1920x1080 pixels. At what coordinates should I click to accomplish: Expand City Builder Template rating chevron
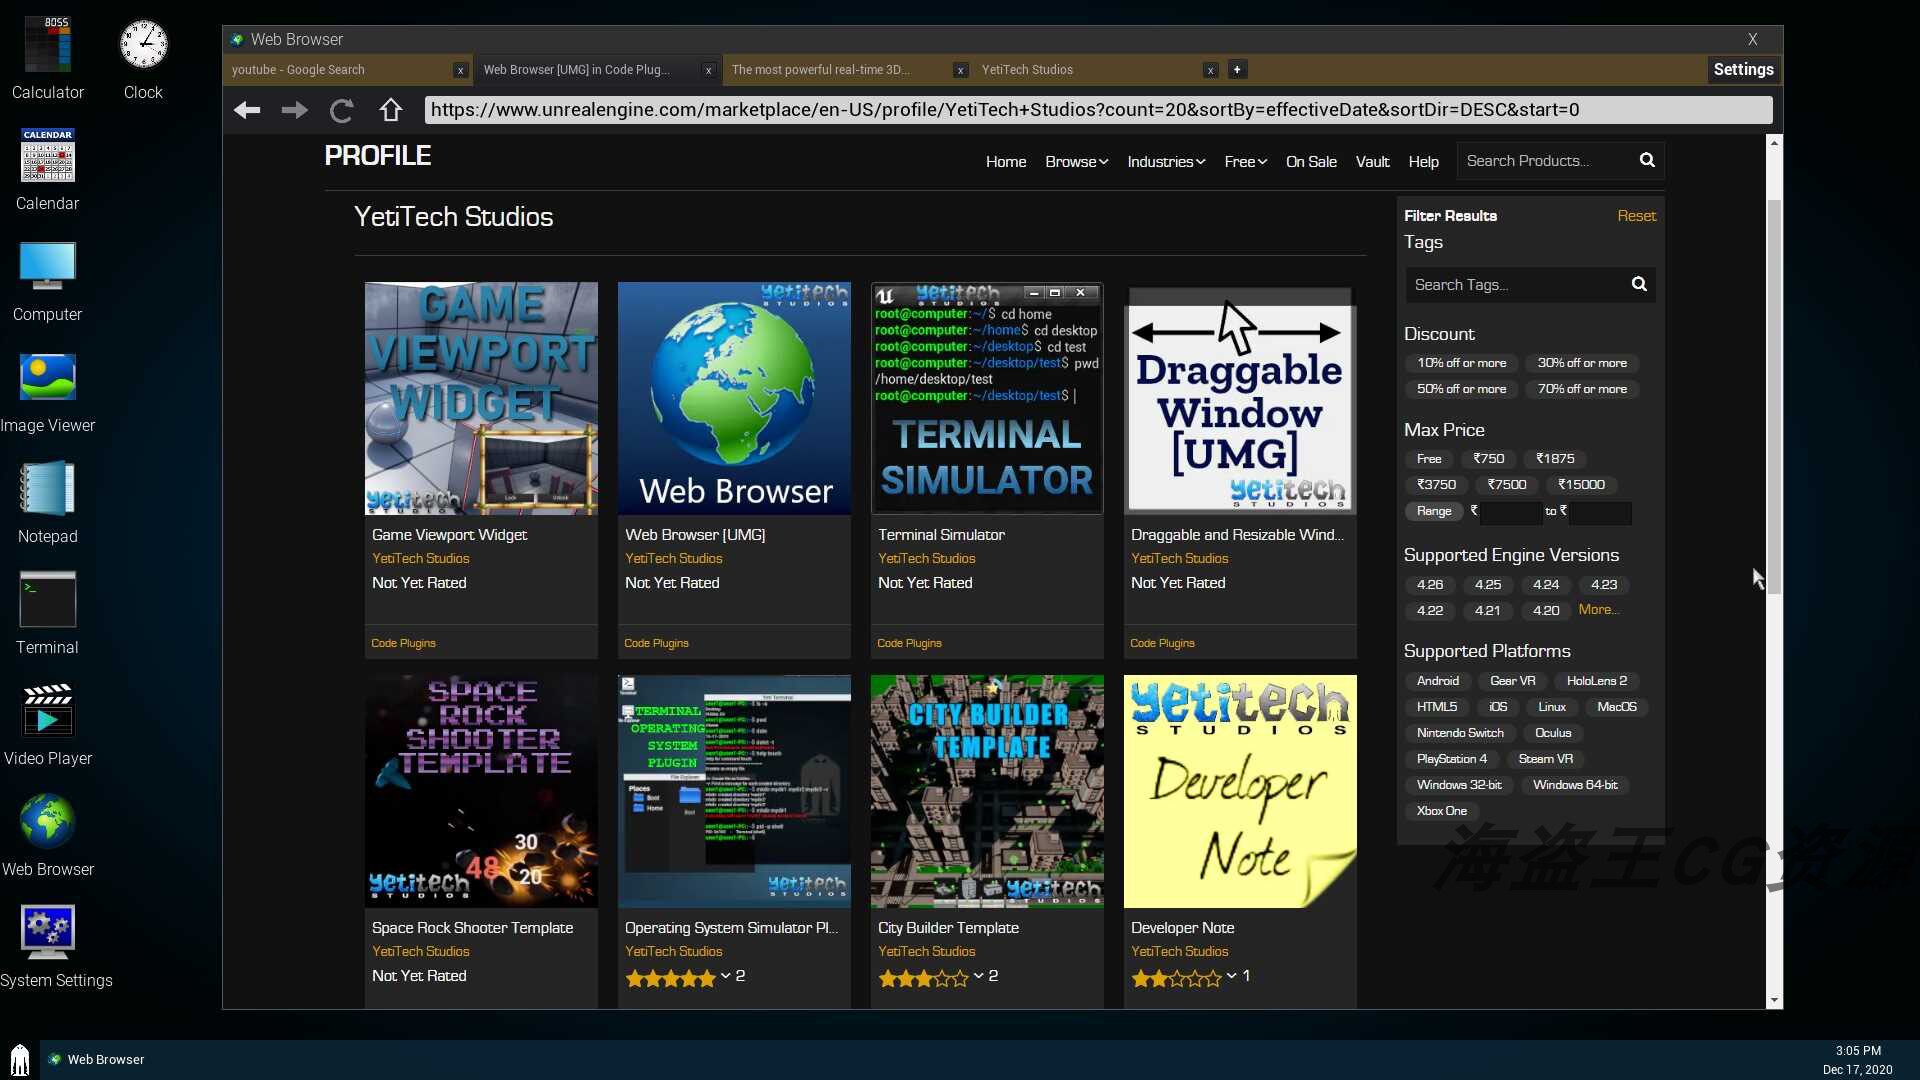979,976
